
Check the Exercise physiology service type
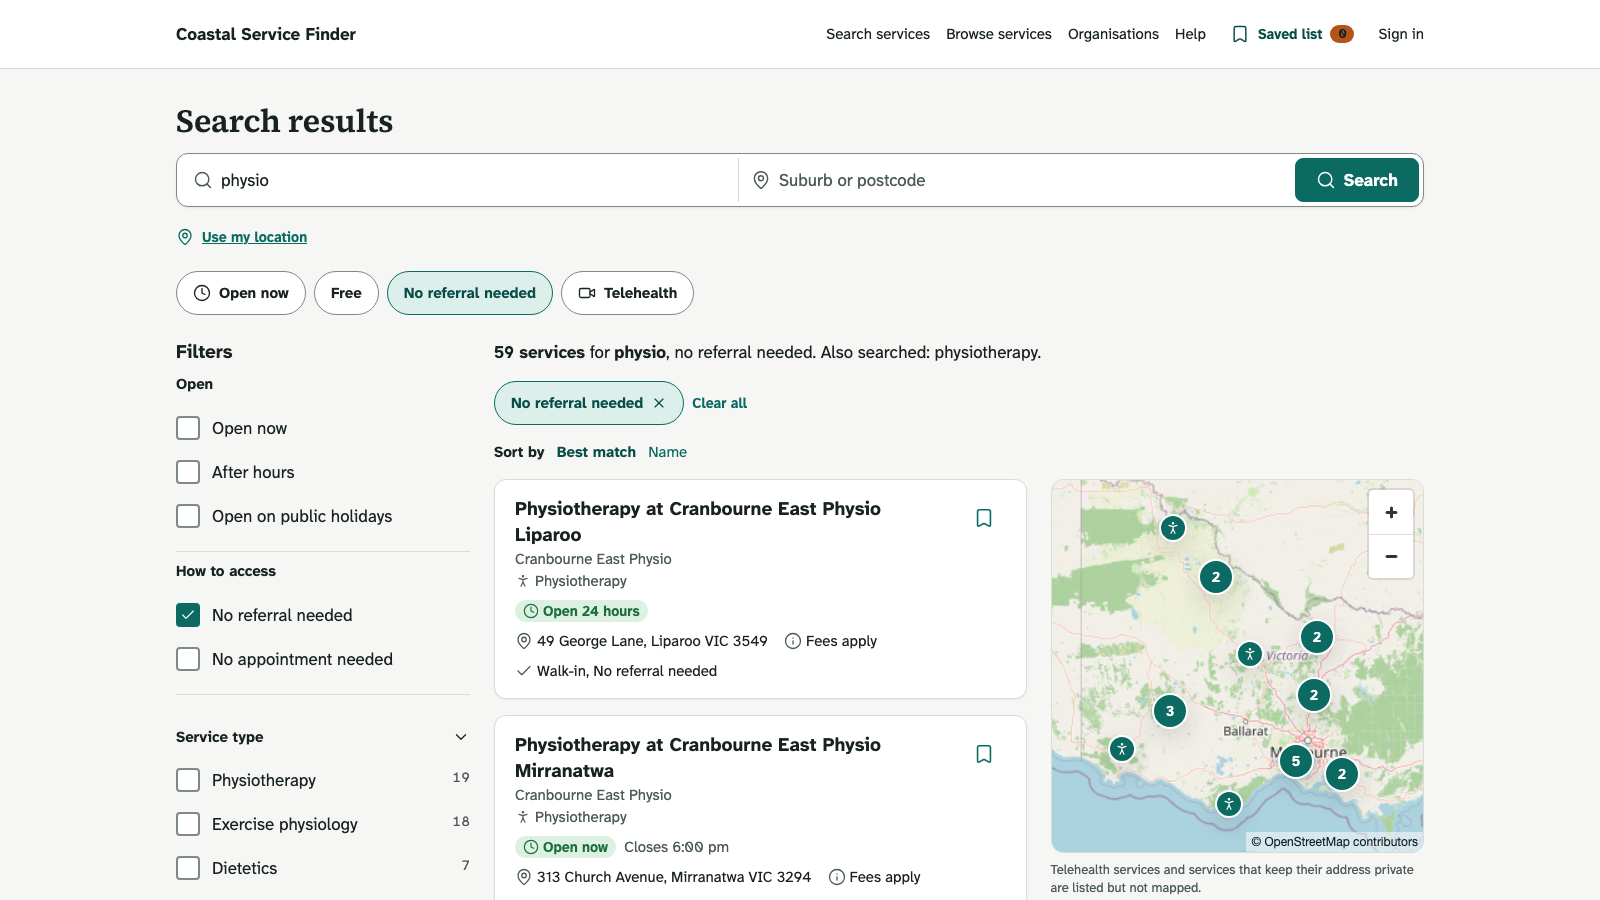point(188,824)
